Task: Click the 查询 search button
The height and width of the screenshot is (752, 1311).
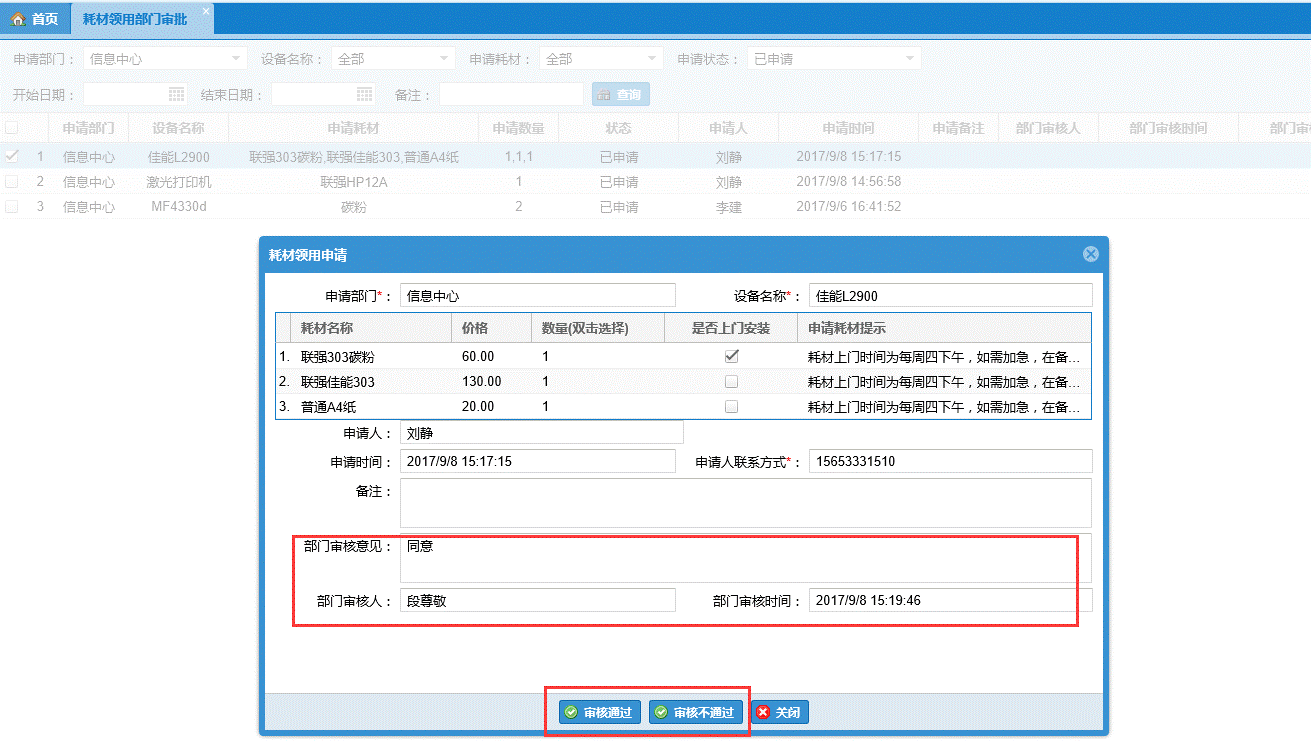Action: coord(621,94)
